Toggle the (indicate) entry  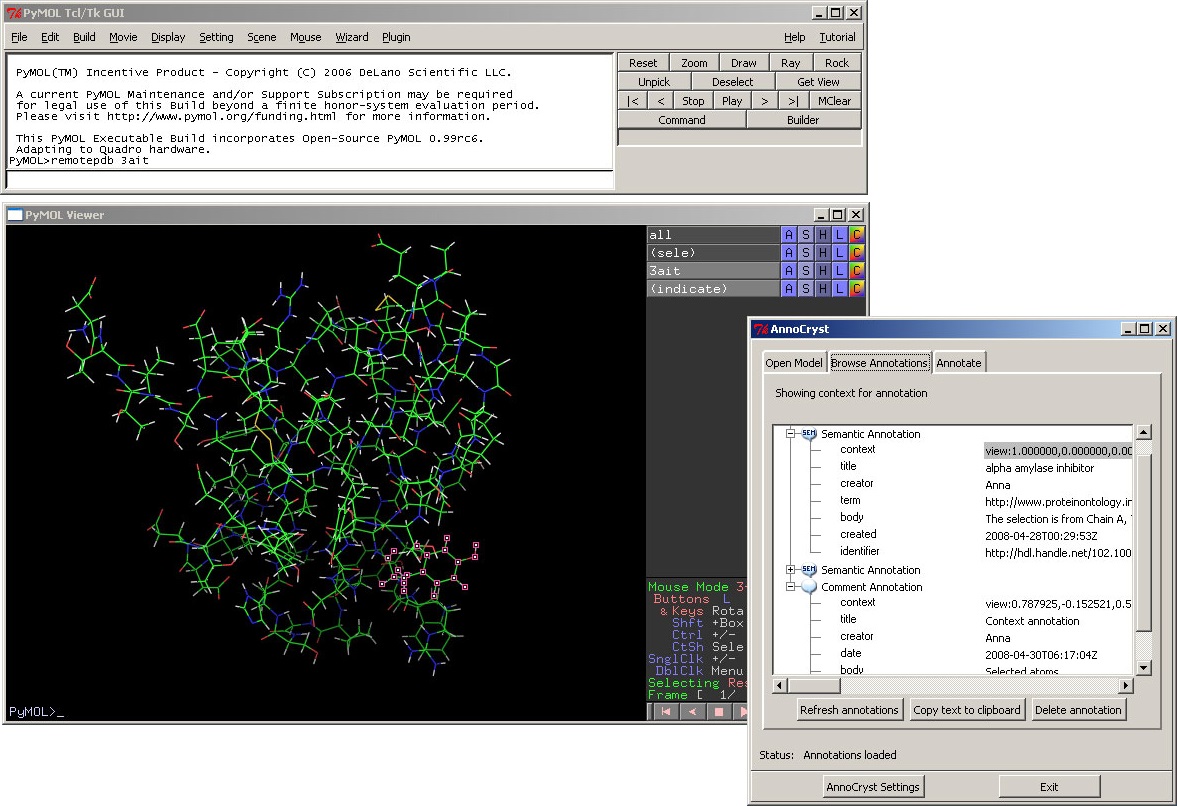pyautogui.click(x=712, y=289)
